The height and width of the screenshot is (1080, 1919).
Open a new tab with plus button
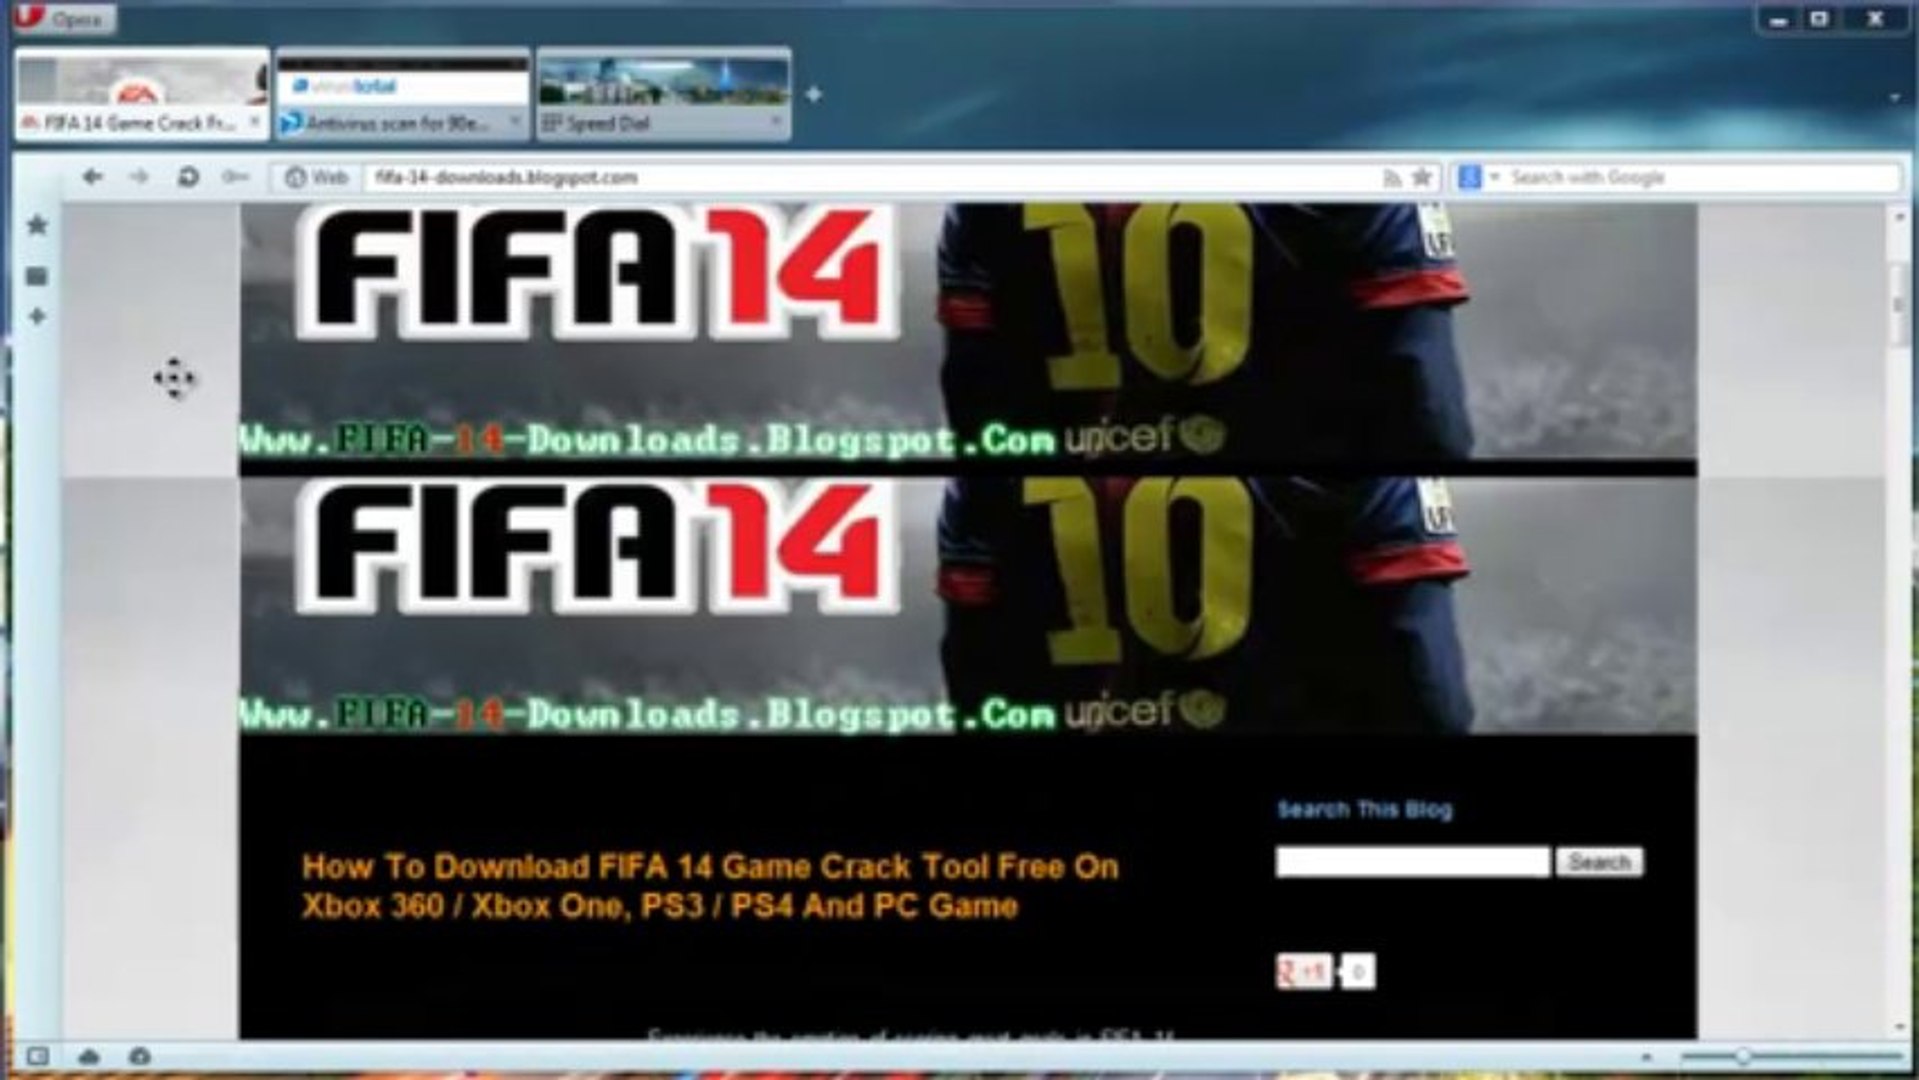(x=814, y=94)
